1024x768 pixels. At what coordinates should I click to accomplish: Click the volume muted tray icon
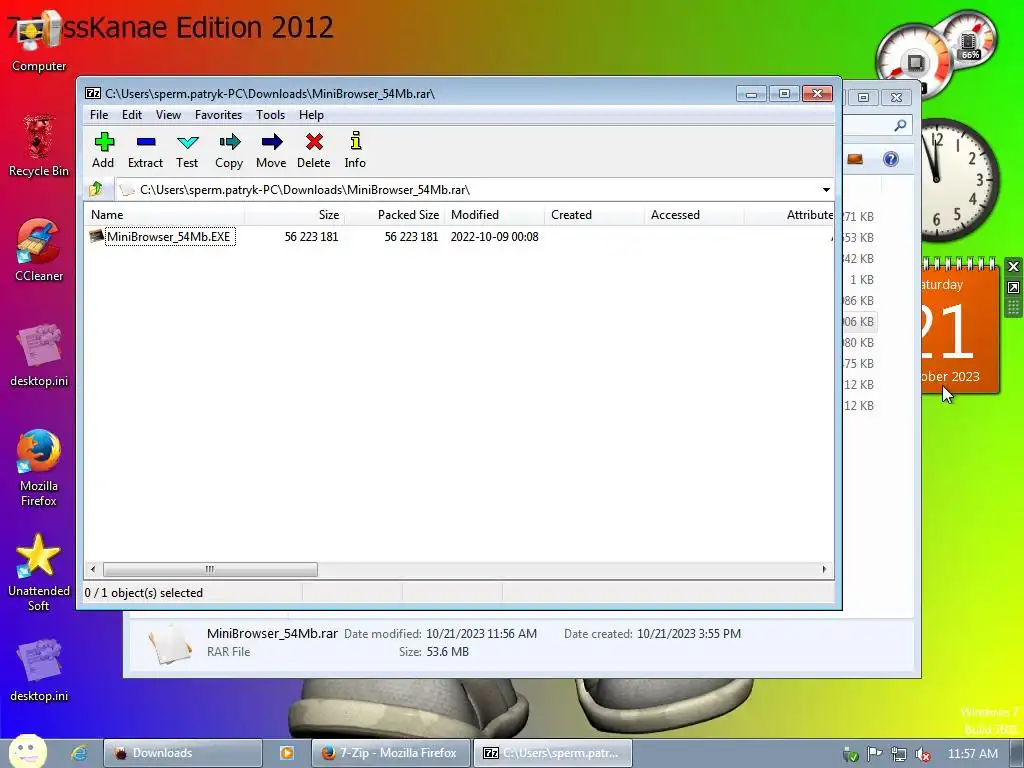point(923,754)
